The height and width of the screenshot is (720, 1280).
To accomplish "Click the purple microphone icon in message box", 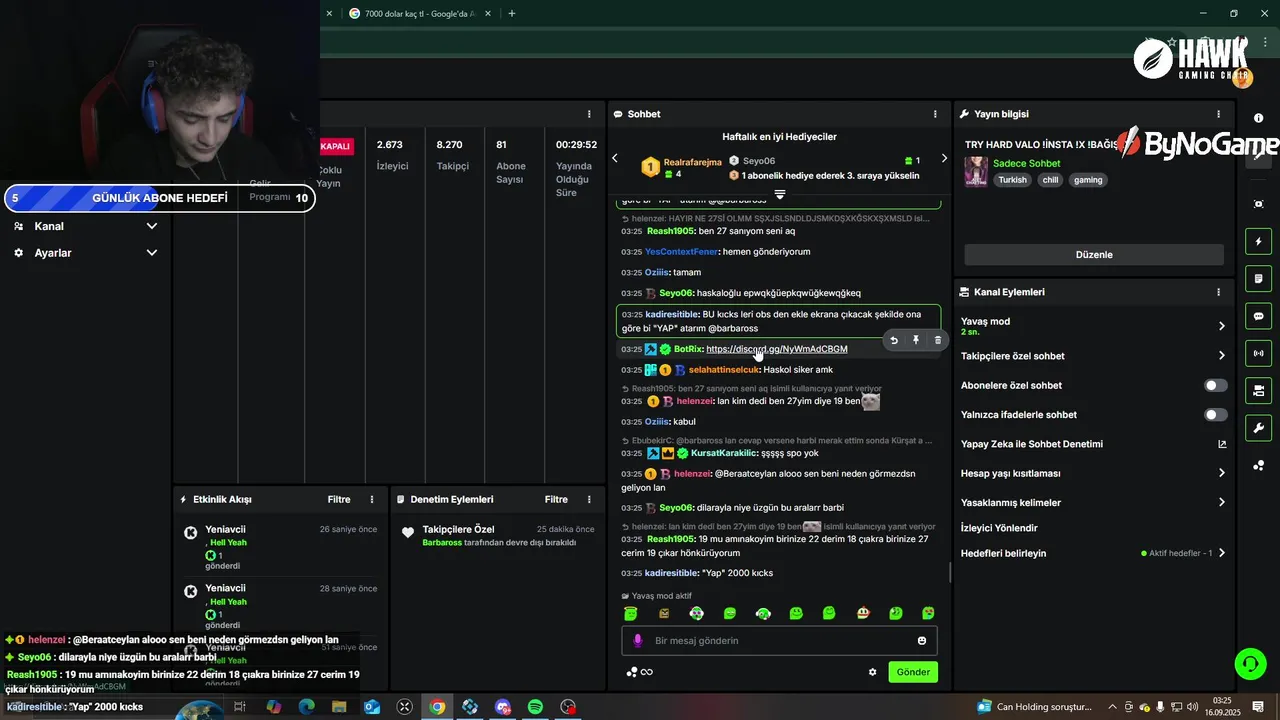I will click(638, 640).
